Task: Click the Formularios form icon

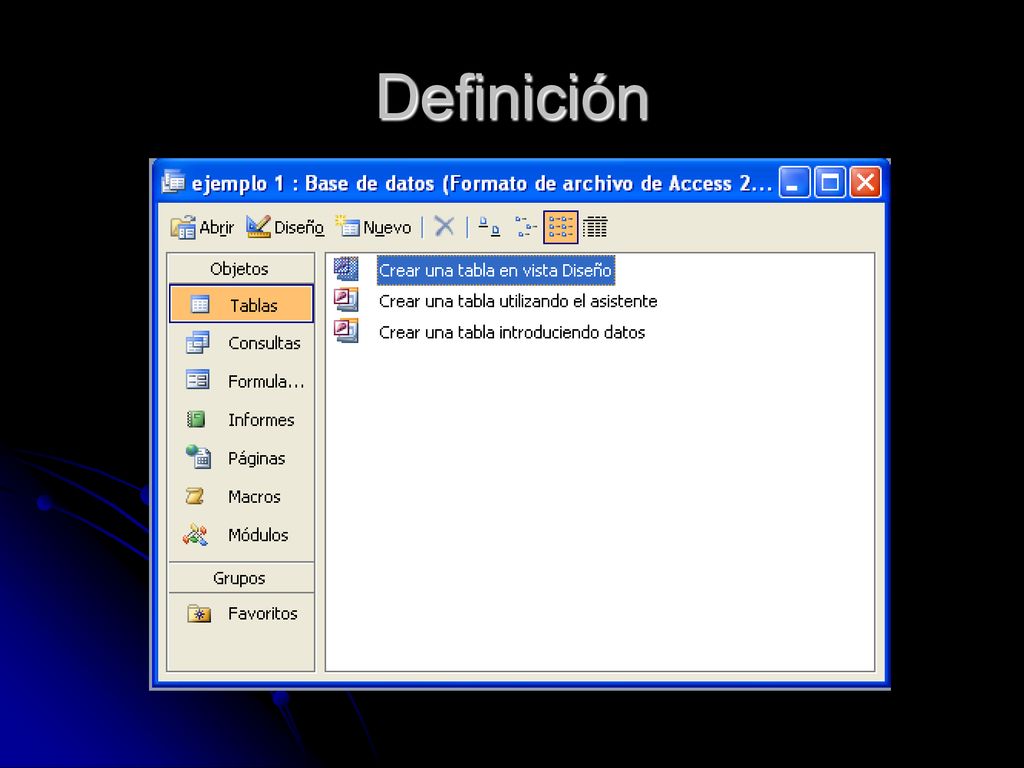Action: (197, 380)
